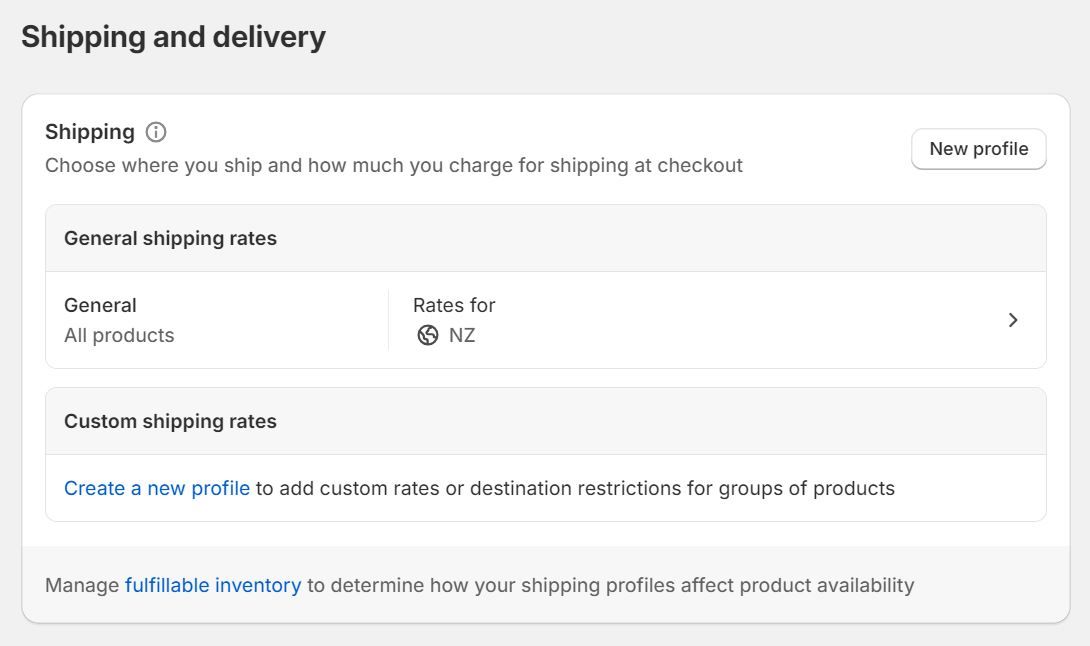Select the NZ shipping zone text

click(x=462, y=336)
